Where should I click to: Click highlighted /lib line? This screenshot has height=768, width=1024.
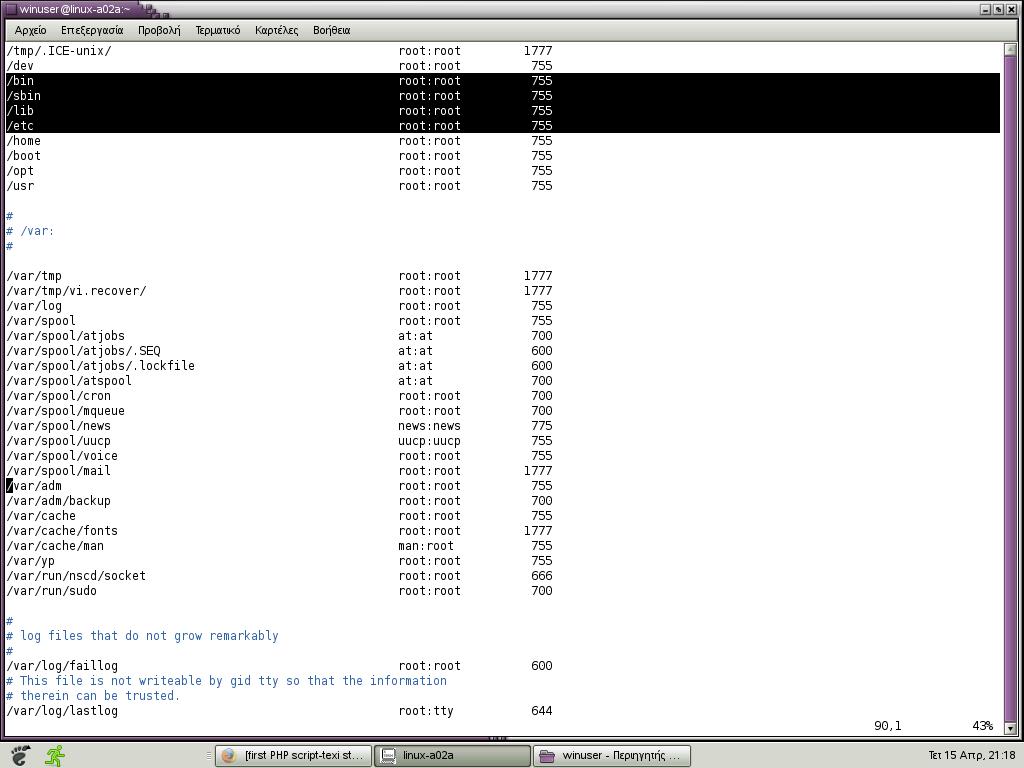point(503,111)
